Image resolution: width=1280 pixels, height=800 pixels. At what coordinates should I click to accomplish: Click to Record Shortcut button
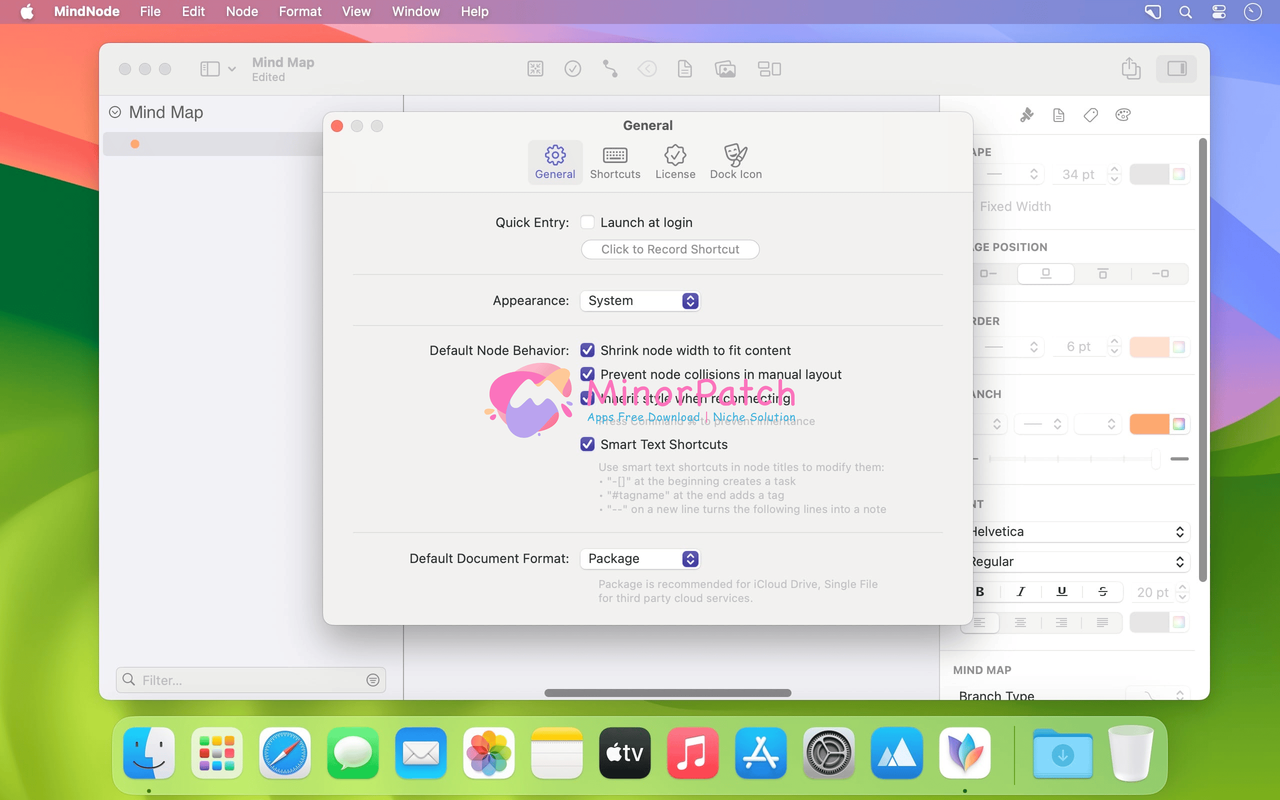point(670,249)
